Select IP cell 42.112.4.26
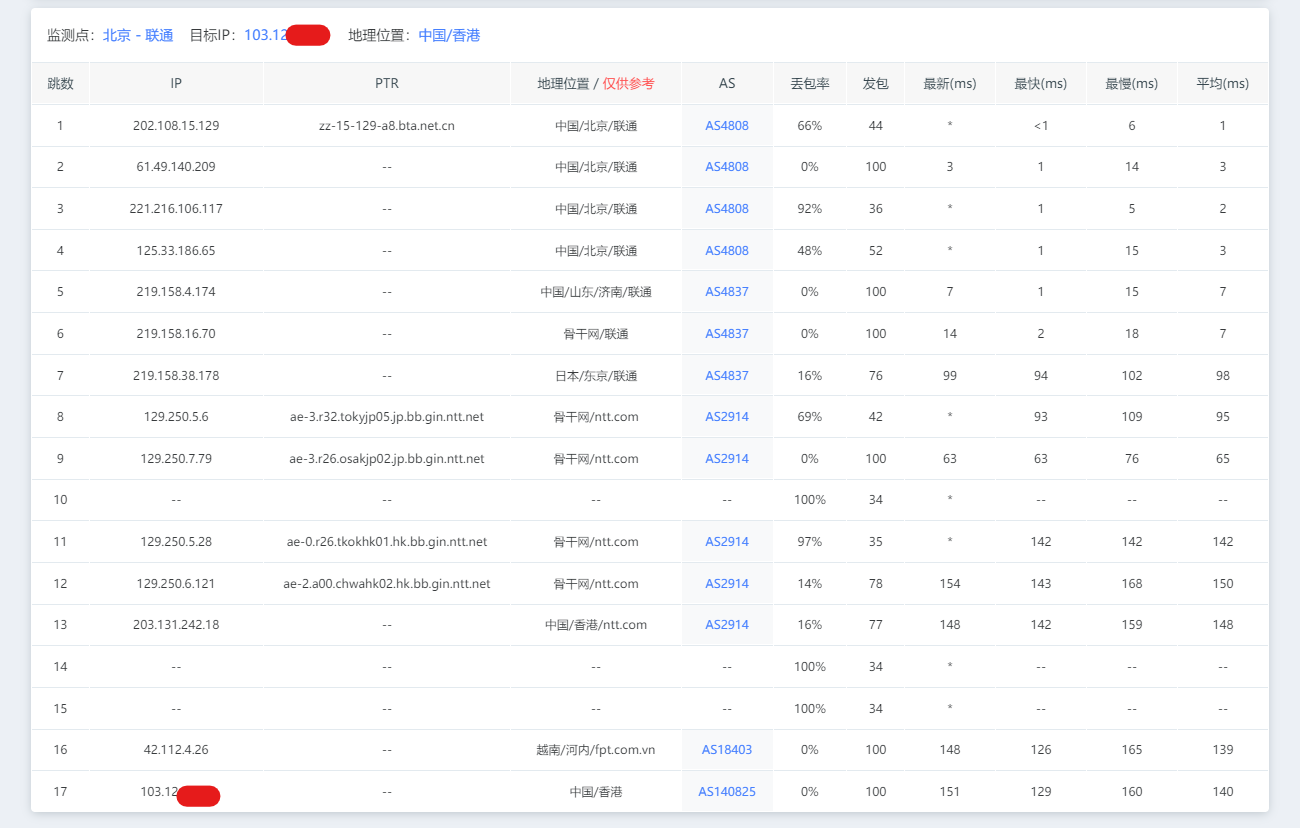The height and width of the screenshot is (828, 1300). coord(176,750)
